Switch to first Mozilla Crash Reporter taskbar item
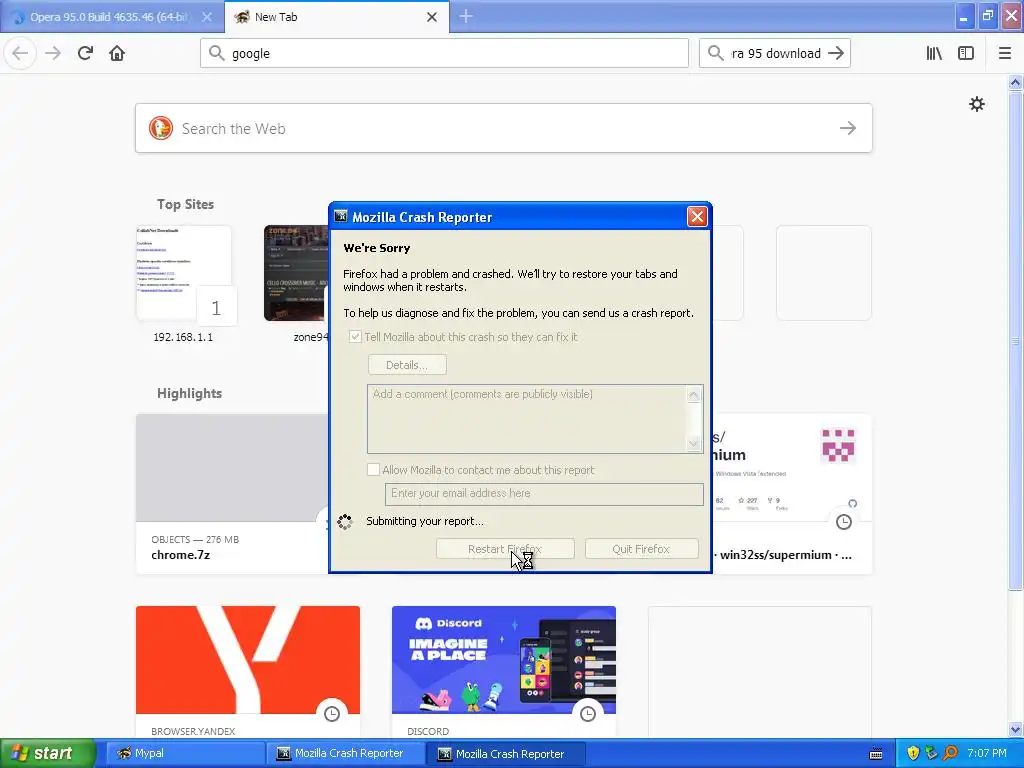This screenshot has height=768, width=1024. (344, 753)
